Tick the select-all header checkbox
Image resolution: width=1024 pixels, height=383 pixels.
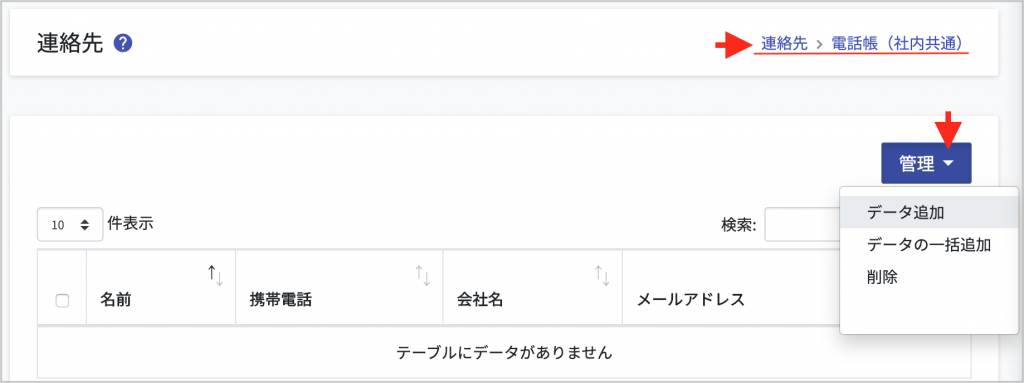point(63,301)
